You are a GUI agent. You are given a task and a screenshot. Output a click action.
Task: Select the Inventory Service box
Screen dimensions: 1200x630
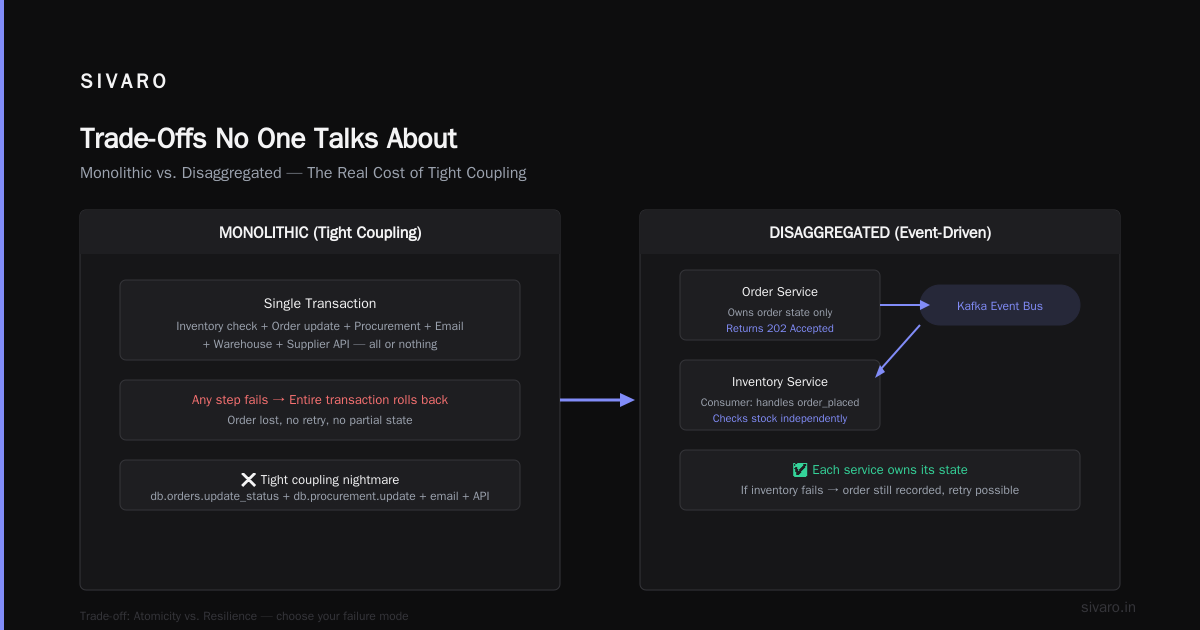[x=780, y=395]
